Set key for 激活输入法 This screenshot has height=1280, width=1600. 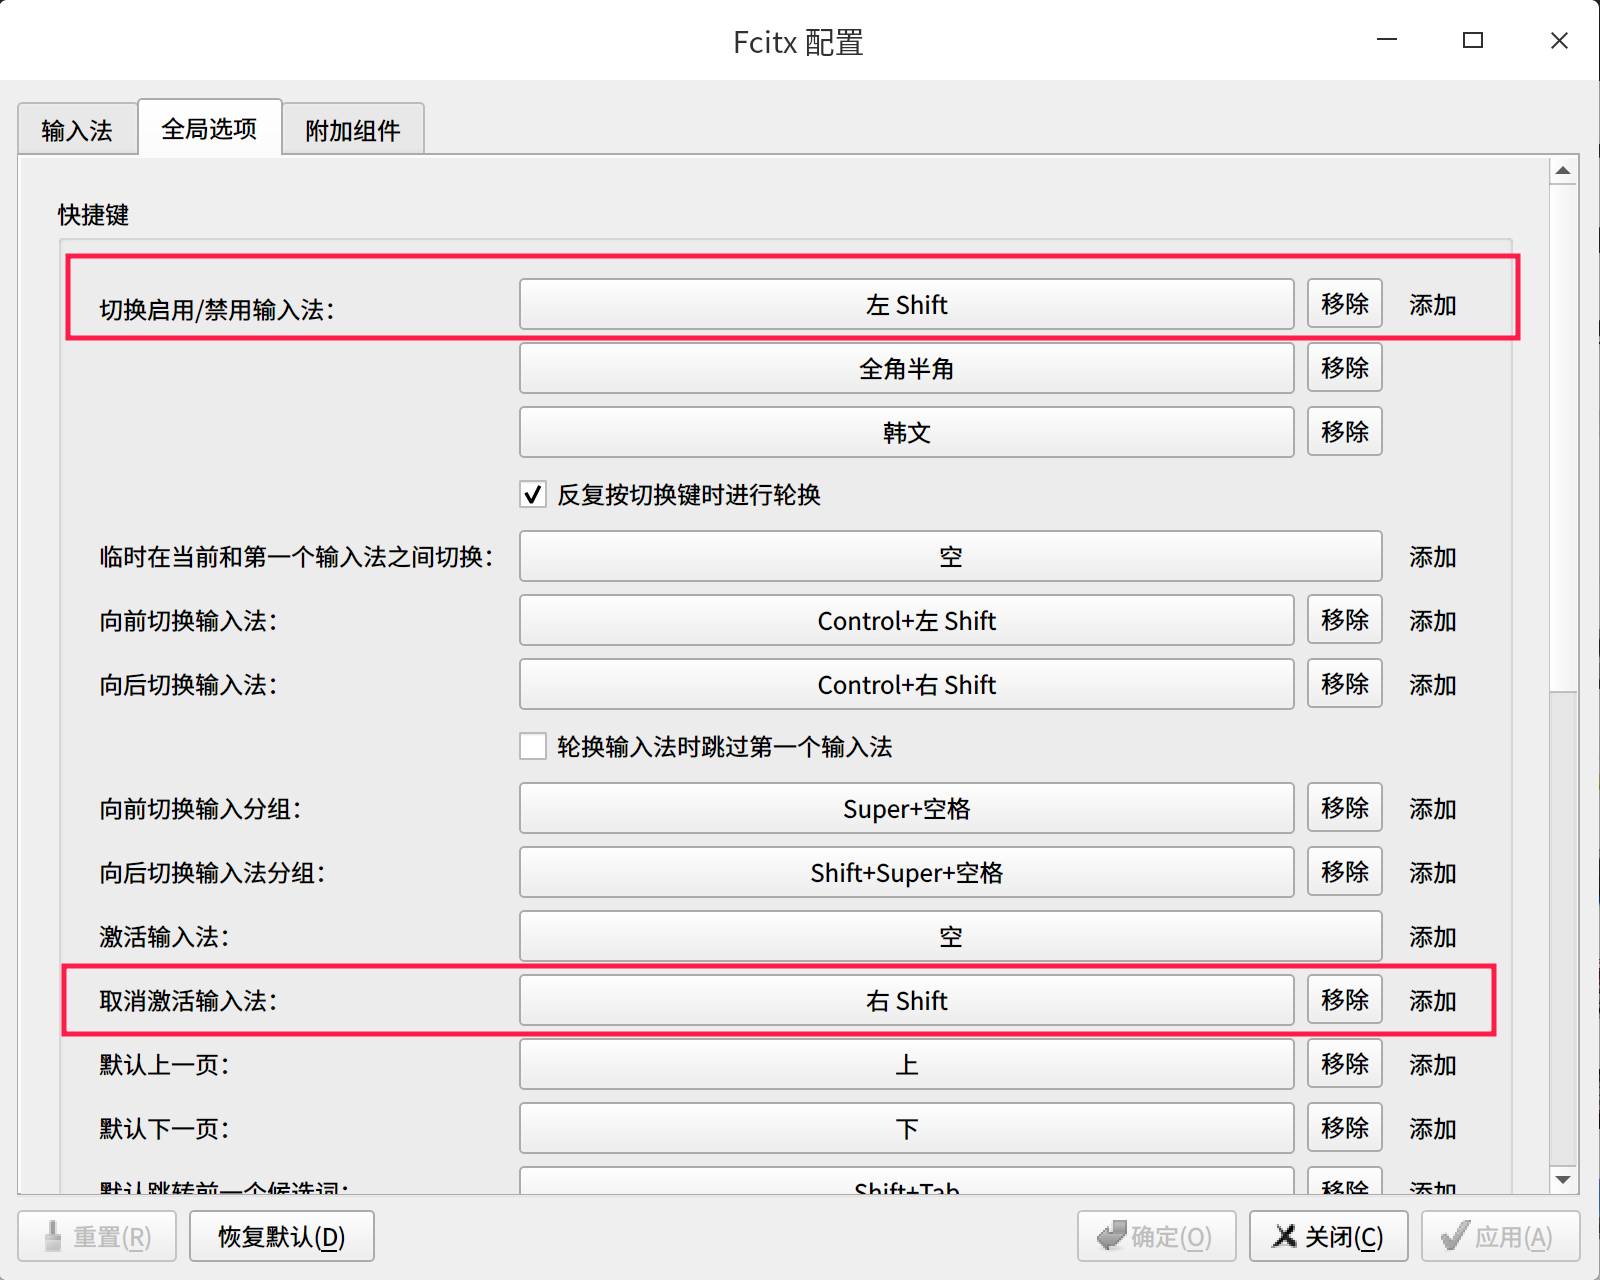[951, 936]
